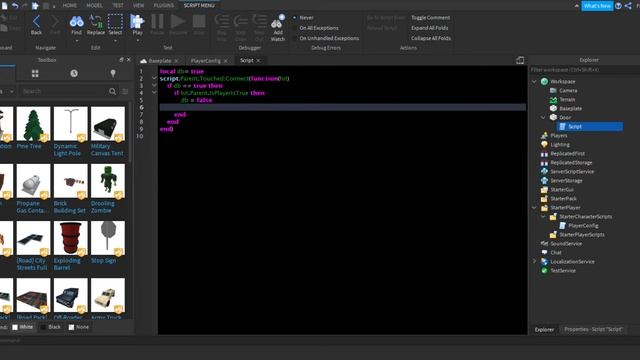This screenshot has width=640, height=360.
Task: Open the toolbox Creations lightbulb tab icon
Action: 113,73
